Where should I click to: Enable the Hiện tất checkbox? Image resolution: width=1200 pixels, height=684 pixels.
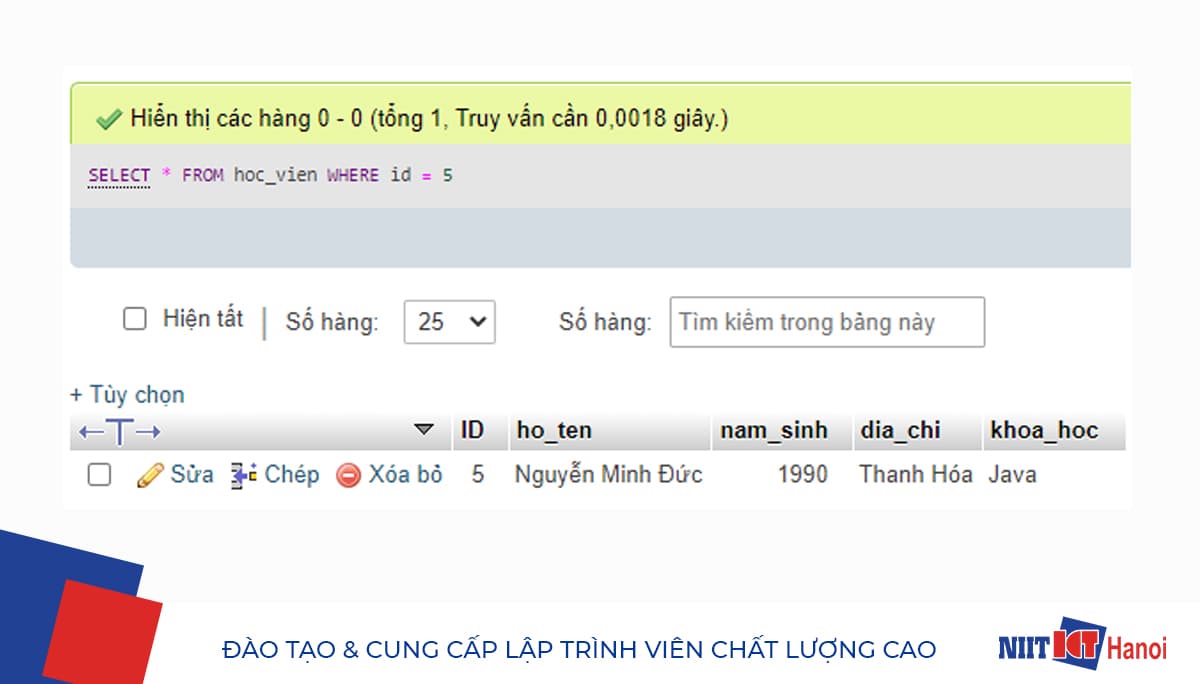[135, 318]
